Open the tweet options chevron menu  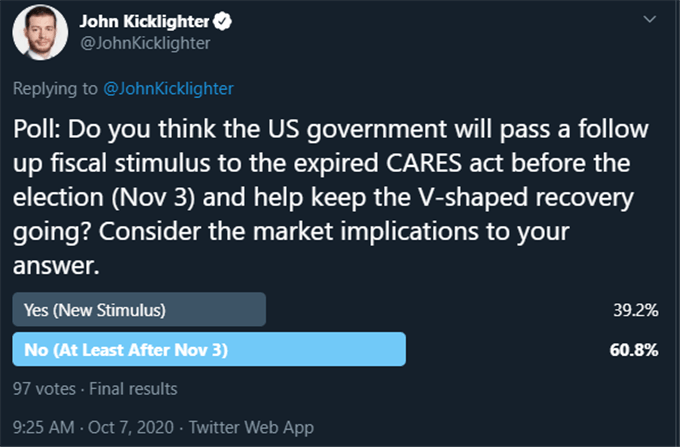649,19
